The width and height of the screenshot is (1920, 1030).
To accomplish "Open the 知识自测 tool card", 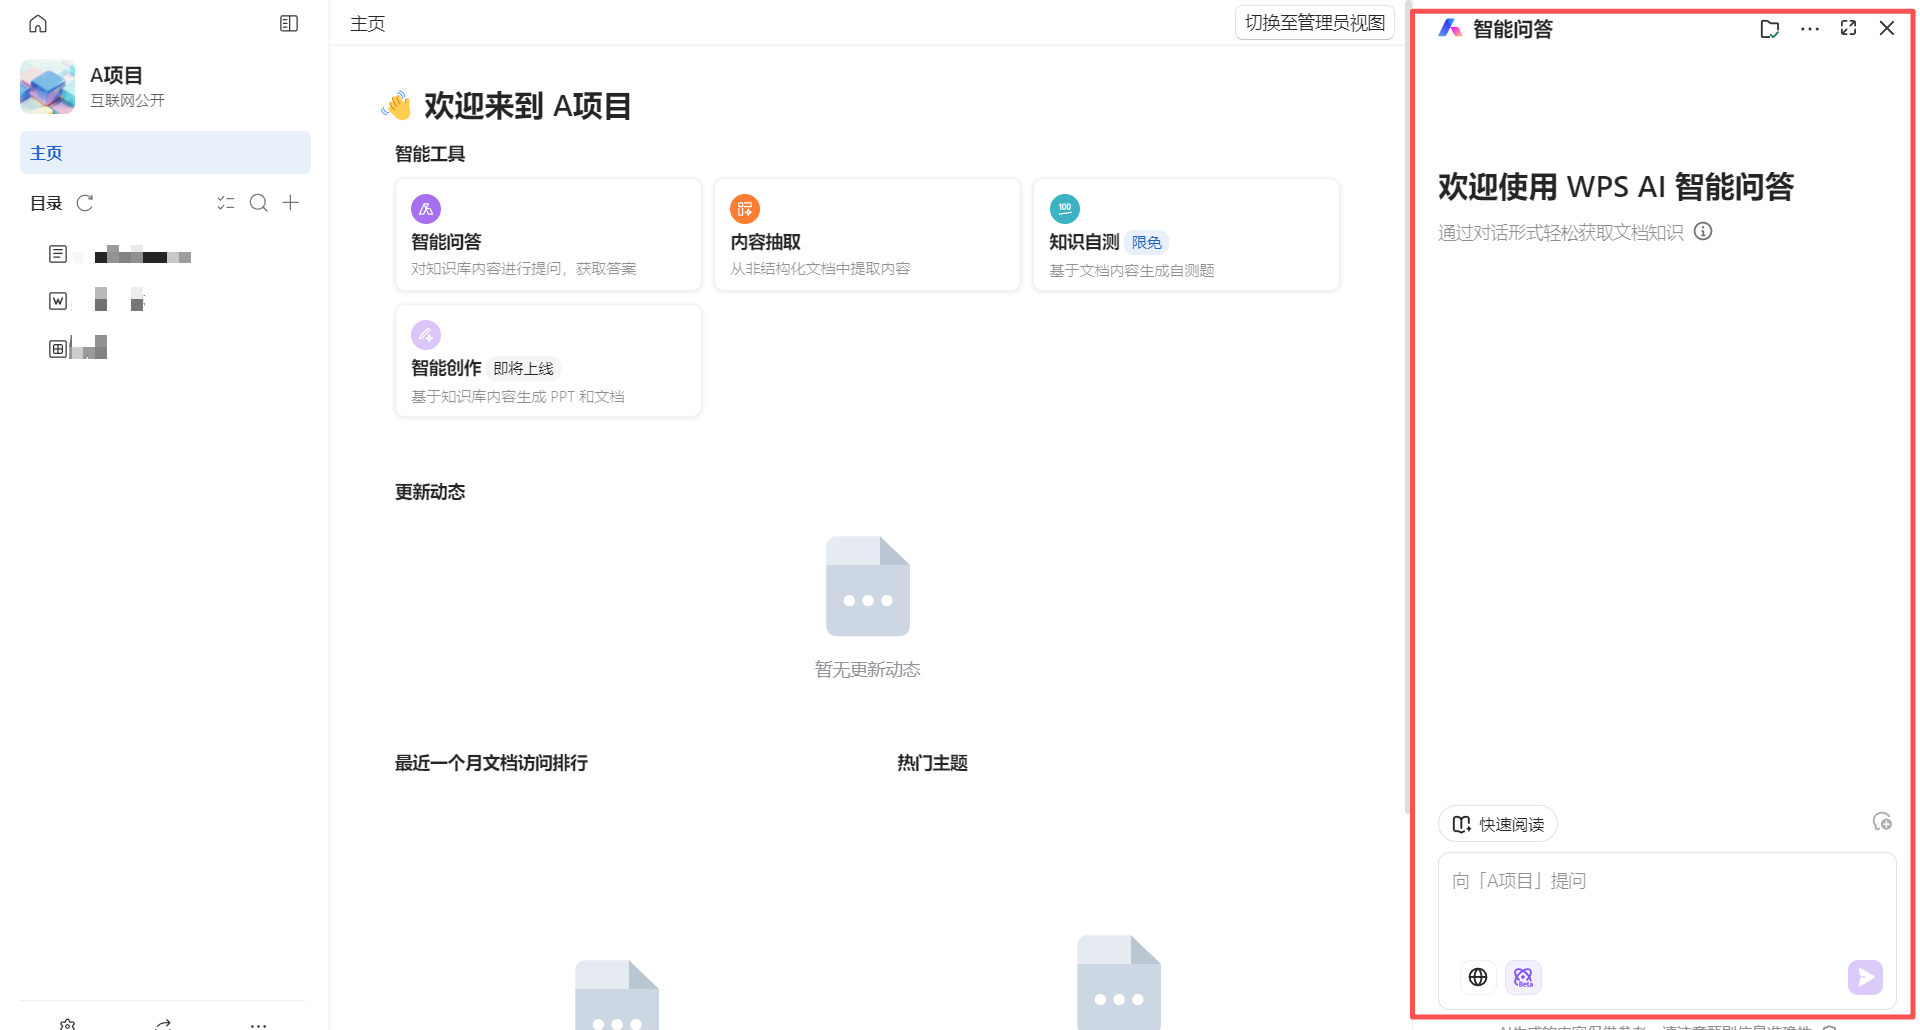I will pos(1186,235).
